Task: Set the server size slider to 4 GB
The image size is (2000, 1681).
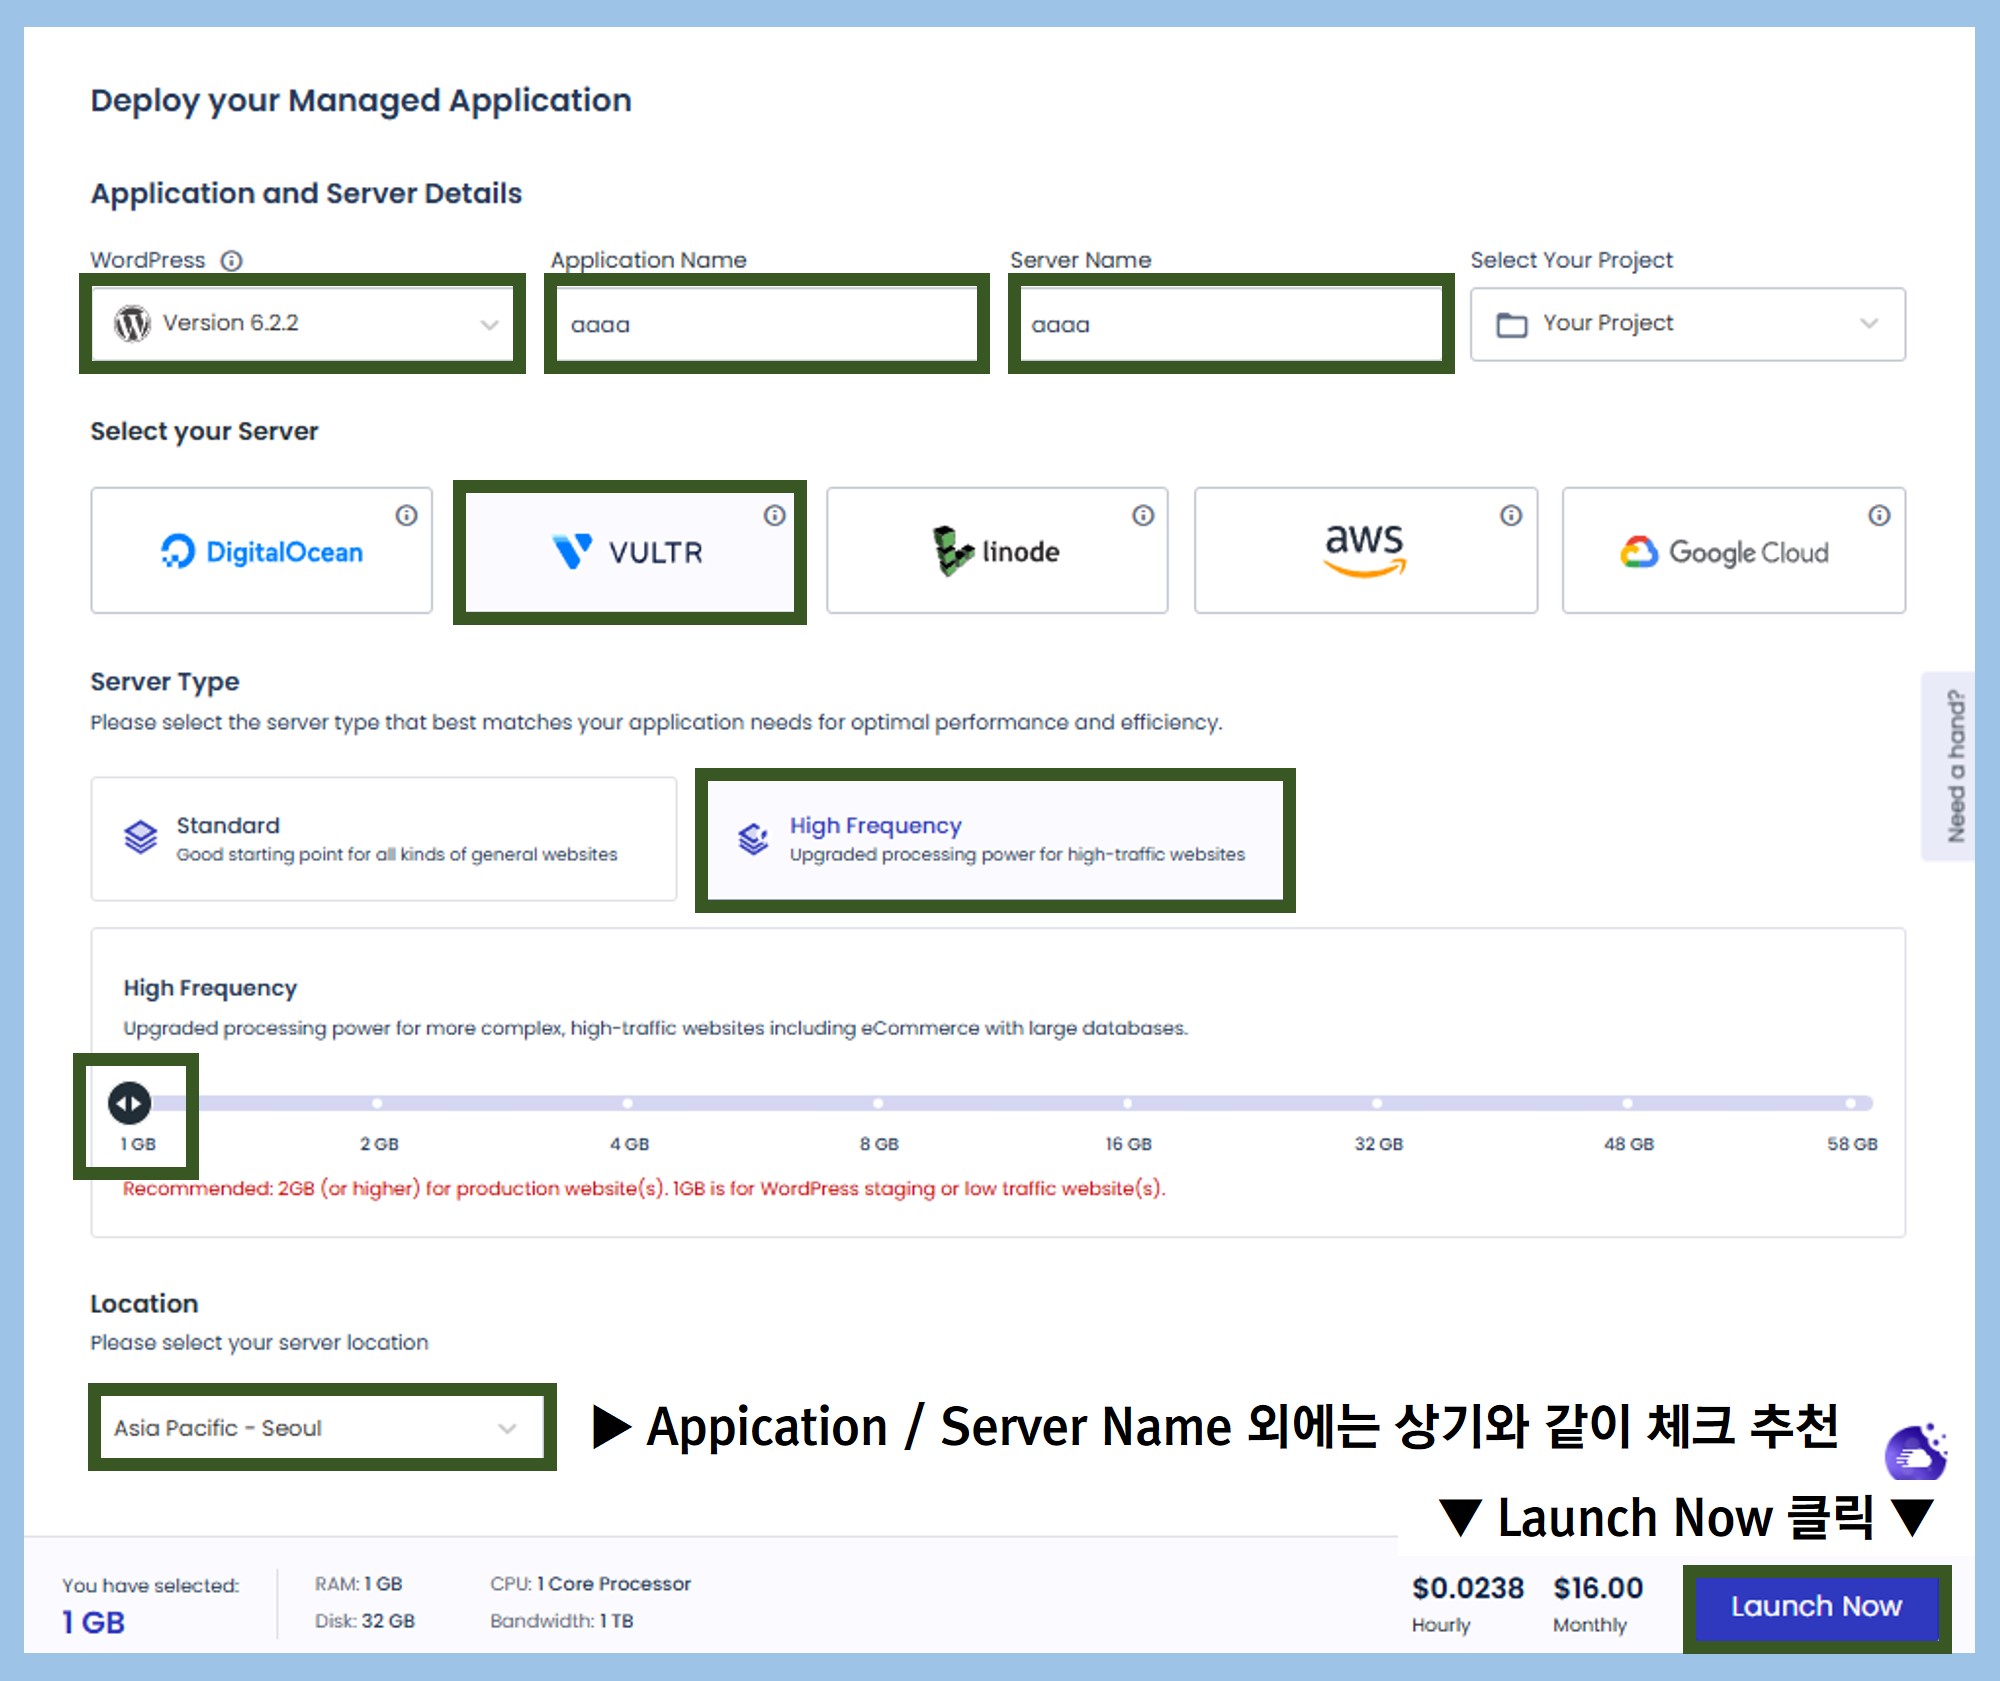Action: [x=628, y=1104]
